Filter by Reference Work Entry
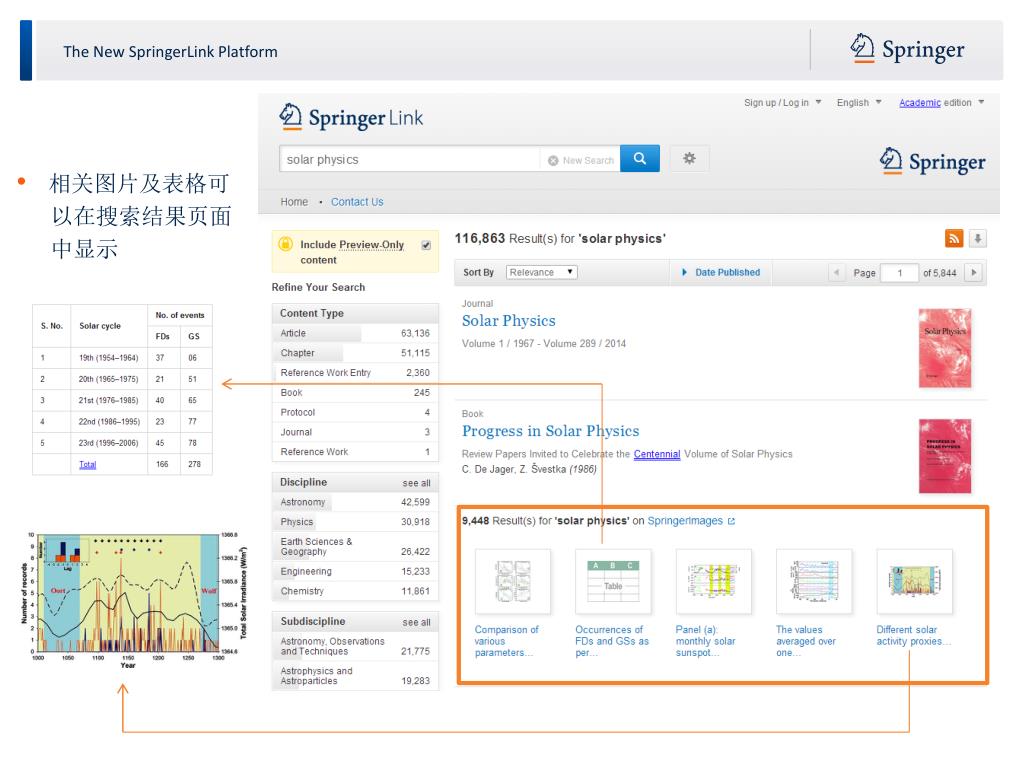The image size is (1024, 768). 355,372
